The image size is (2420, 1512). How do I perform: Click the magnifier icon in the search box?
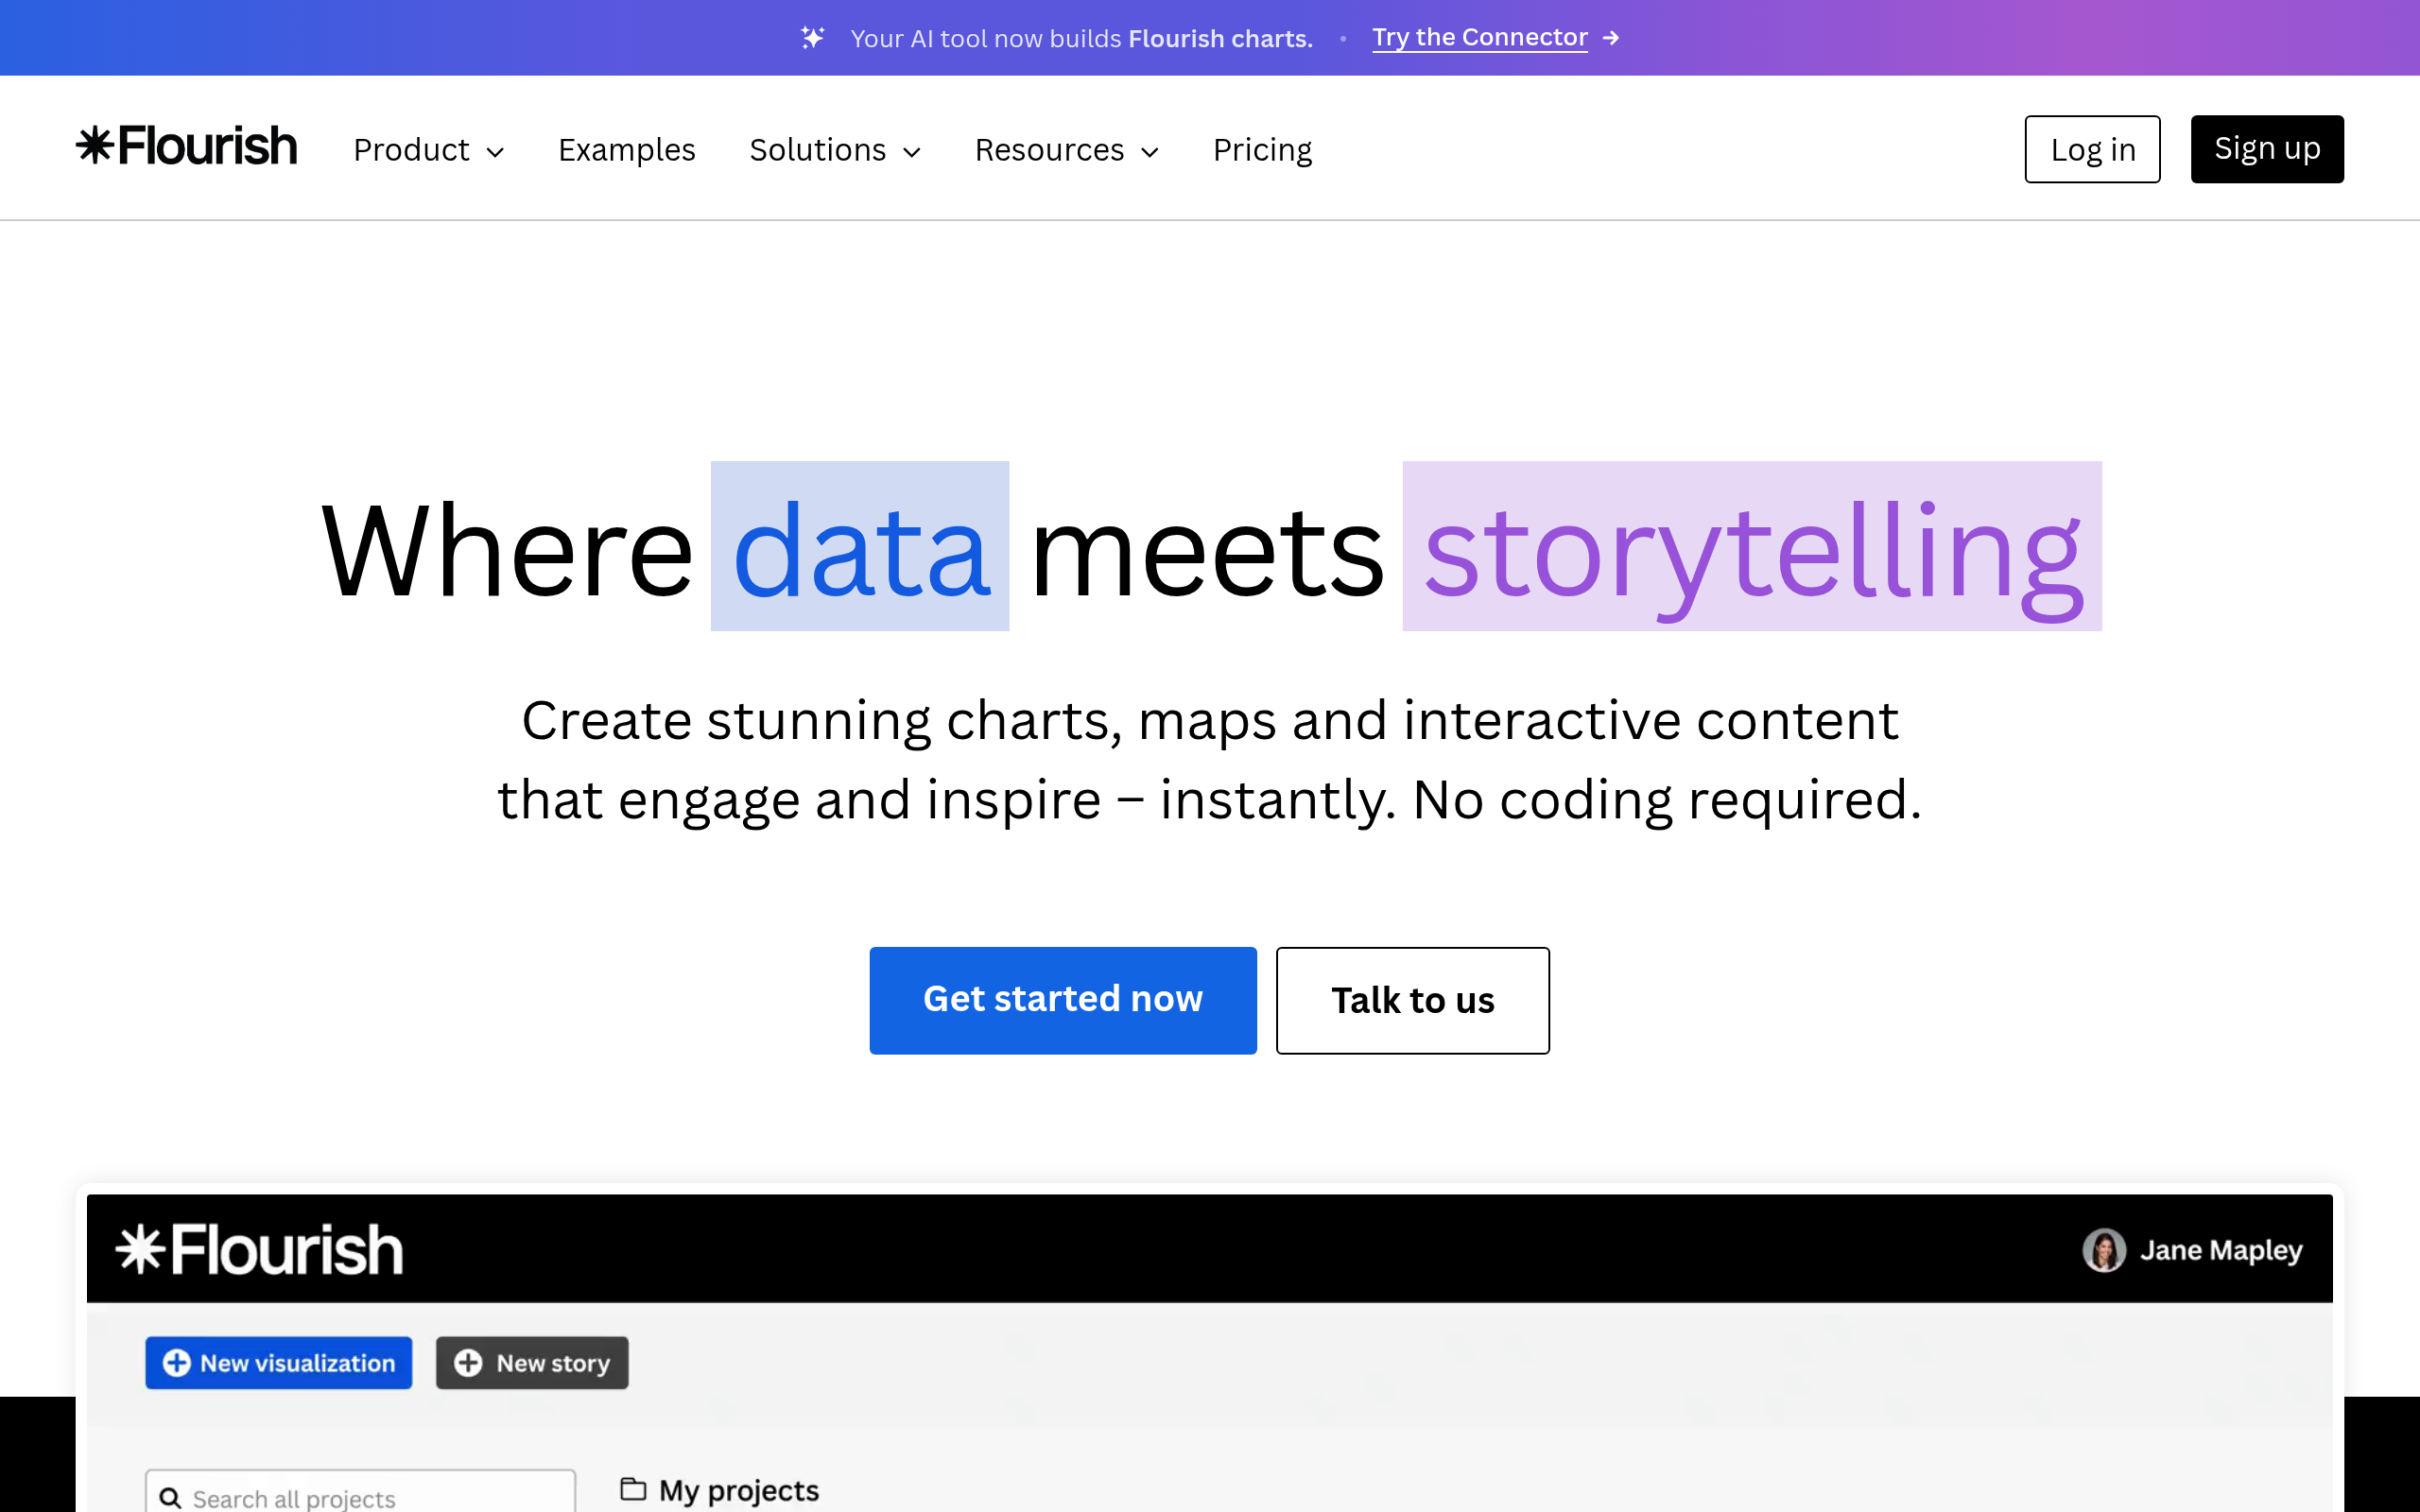tap(171, 1498)
